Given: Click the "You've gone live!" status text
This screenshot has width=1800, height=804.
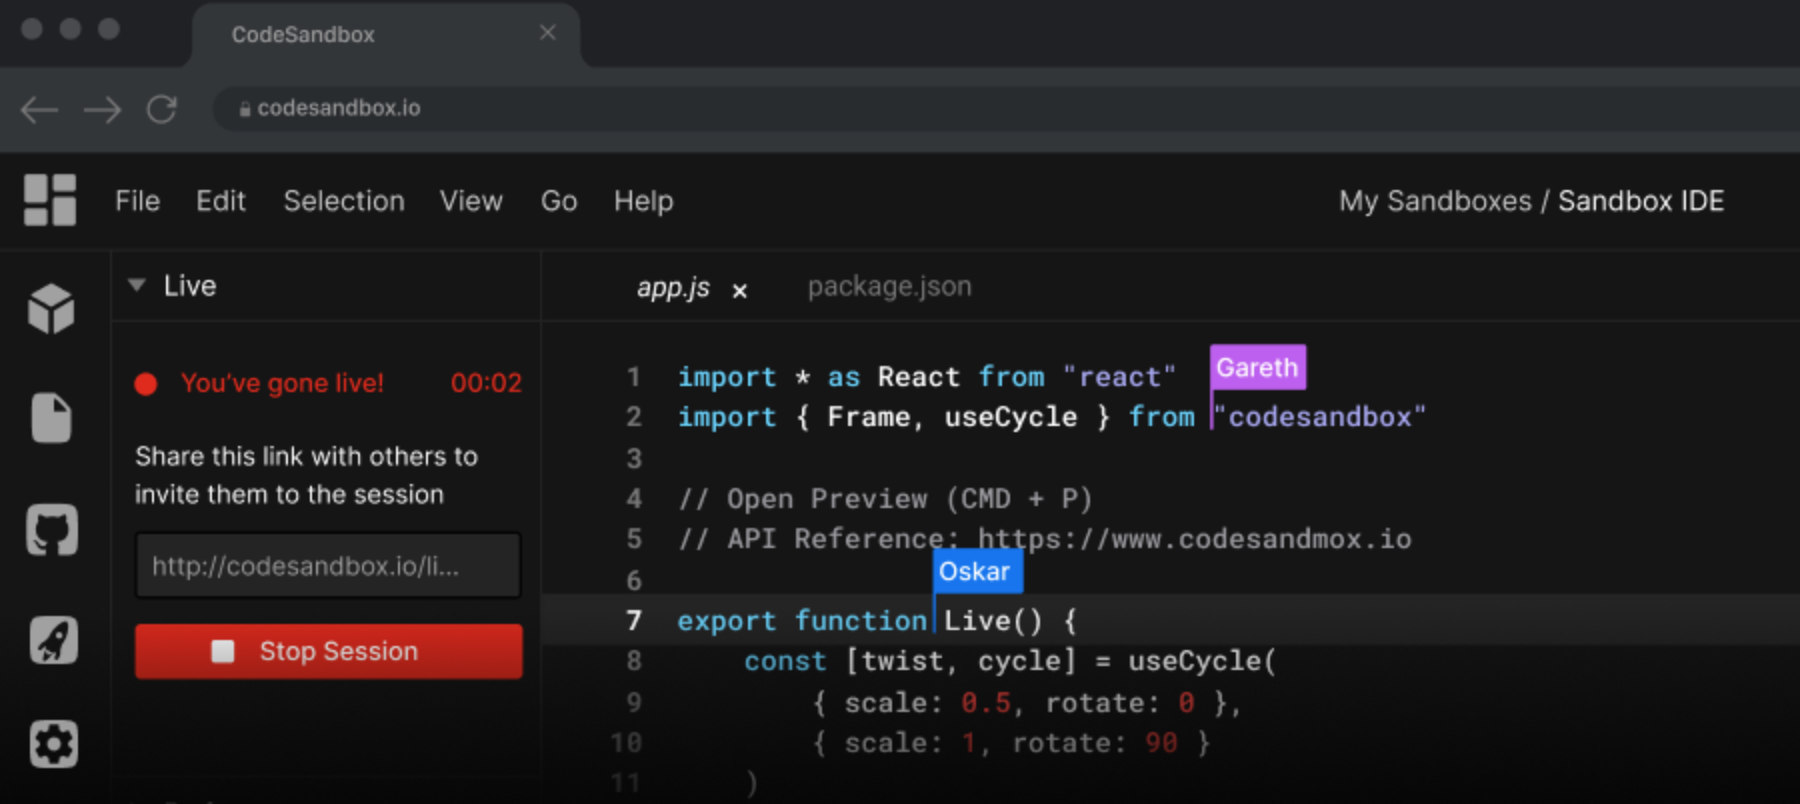Looking at the screenshot, I should (x=282, y=383).
